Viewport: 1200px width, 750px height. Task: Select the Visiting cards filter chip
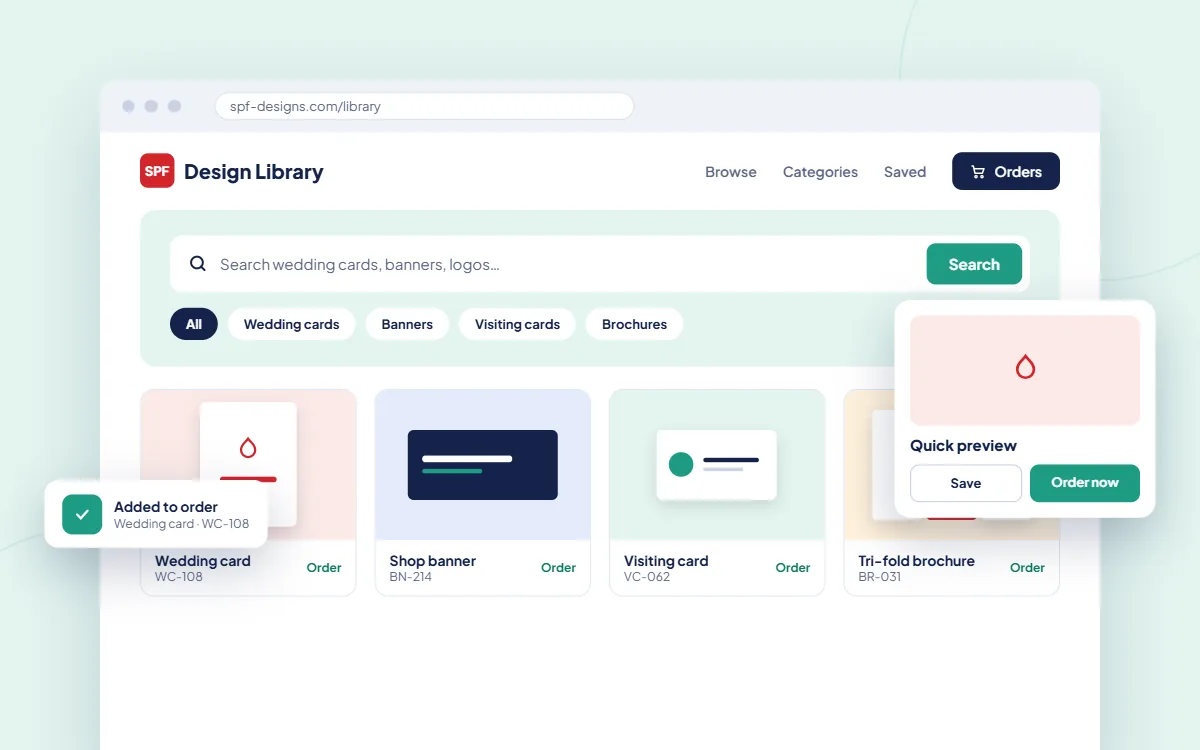coord(517,324)
